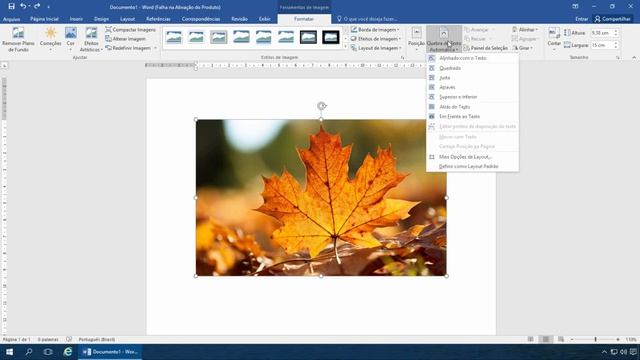Viewport: 640px width, 360px height.
Task: Click Definir como Layout Padrão
Action: pyautogui.click(x=473, y=167)
